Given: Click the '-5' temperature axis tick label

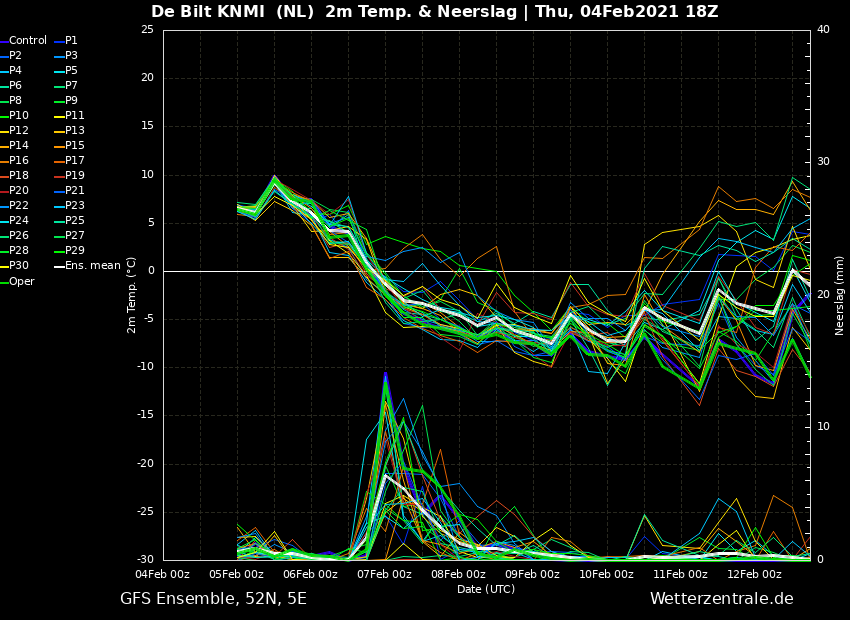Looking at the screenshot, I should pyautogui.click(x=149, y=319).
